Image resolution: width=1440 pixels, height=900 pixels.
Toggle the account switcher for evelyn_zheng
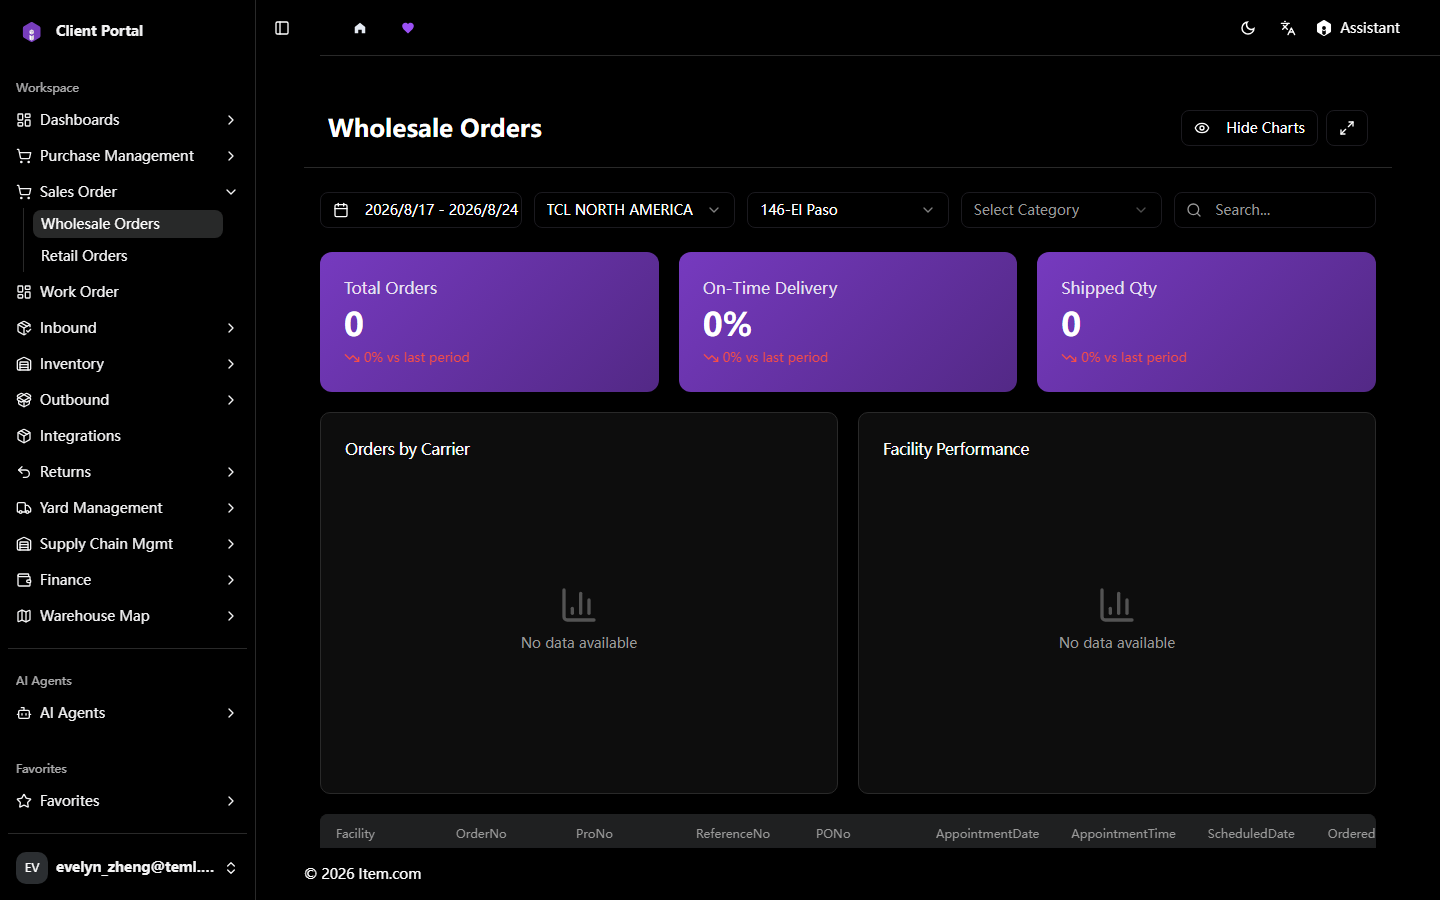point(128,867)
